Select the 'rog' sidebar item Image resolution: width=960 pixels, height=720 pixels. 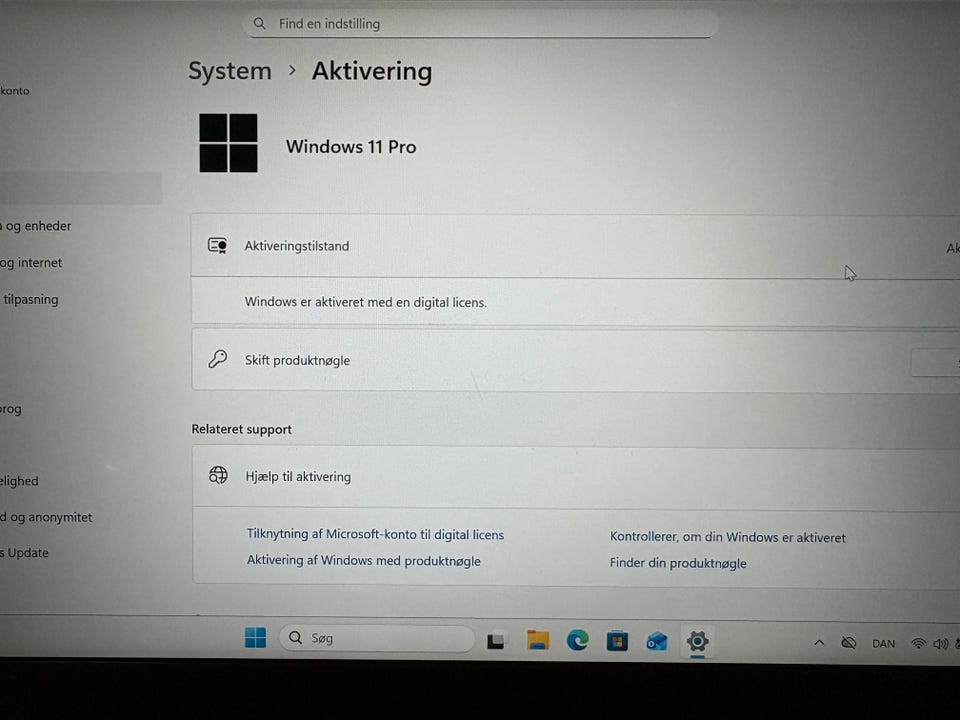pos(10,409)
